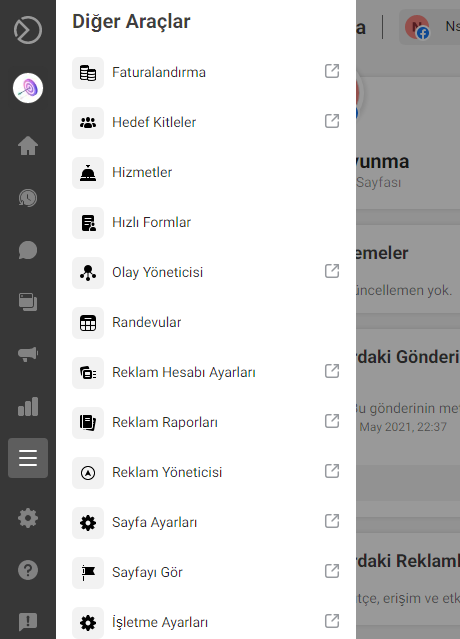Open Hızlı Formlar entry

pos(206,223)
